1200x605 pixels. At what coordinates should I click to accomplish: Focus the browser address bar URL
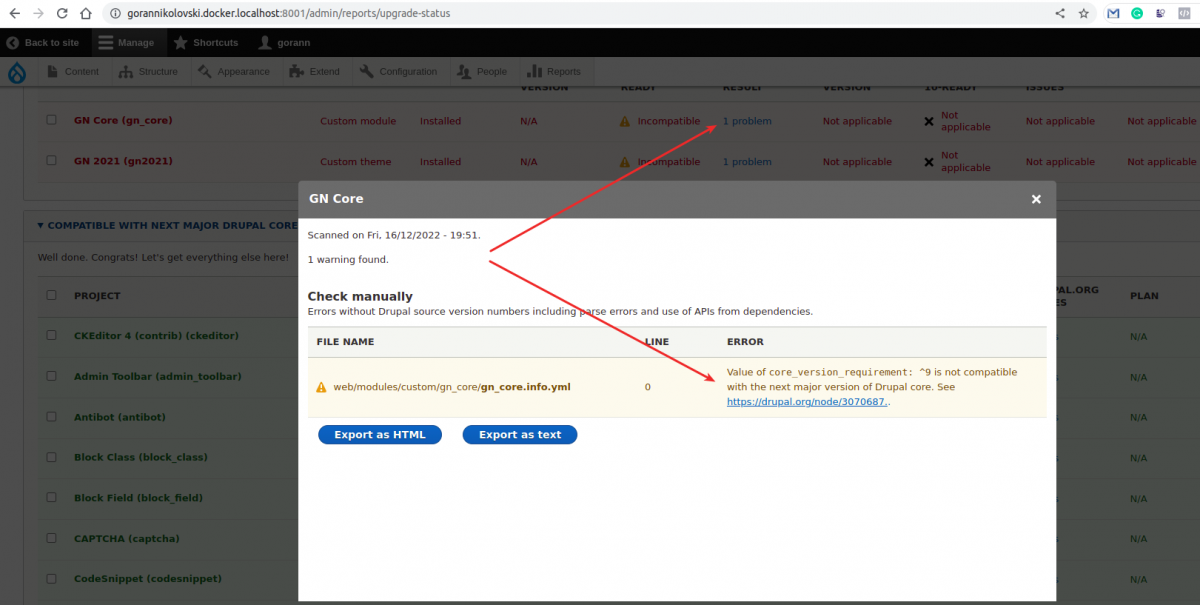tap(288, 14)
